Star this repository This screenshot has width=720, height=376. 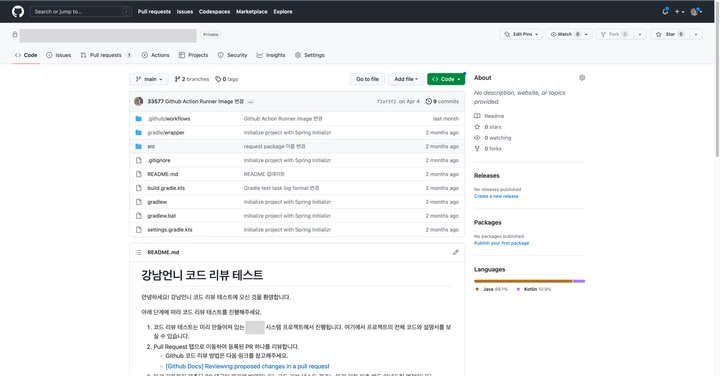coord(669,34)
